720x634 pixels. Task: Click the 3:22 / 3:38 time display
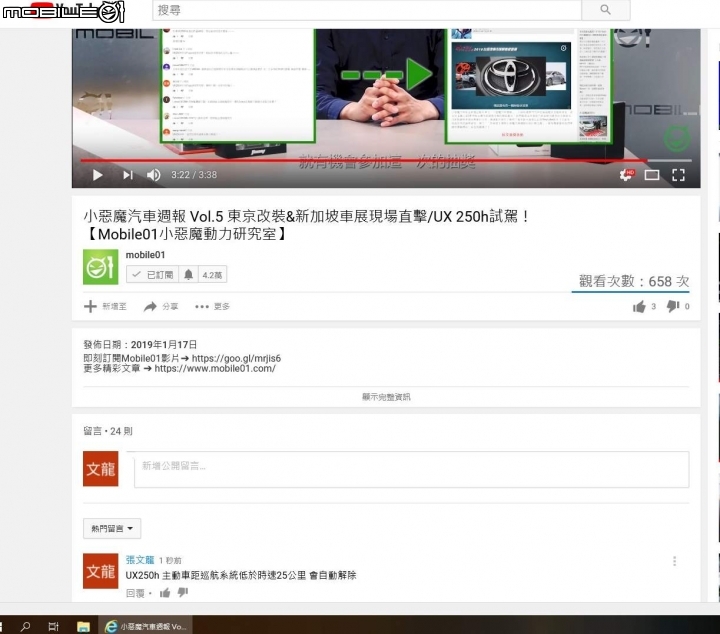pos(194,174)
